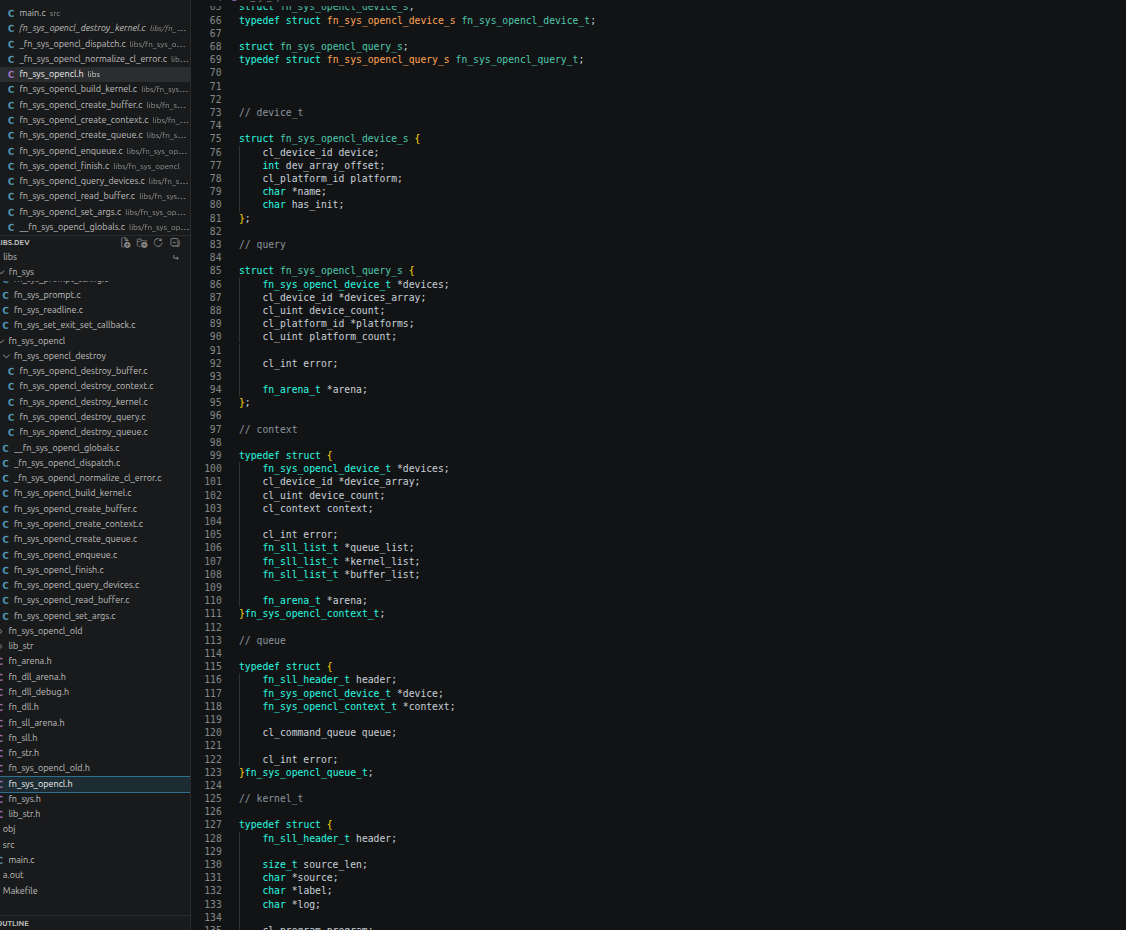Click '}fn_sys_opencl_context_t;' in the editor
This screenshot has height=930, width=1126.
[x=312, y=614]
